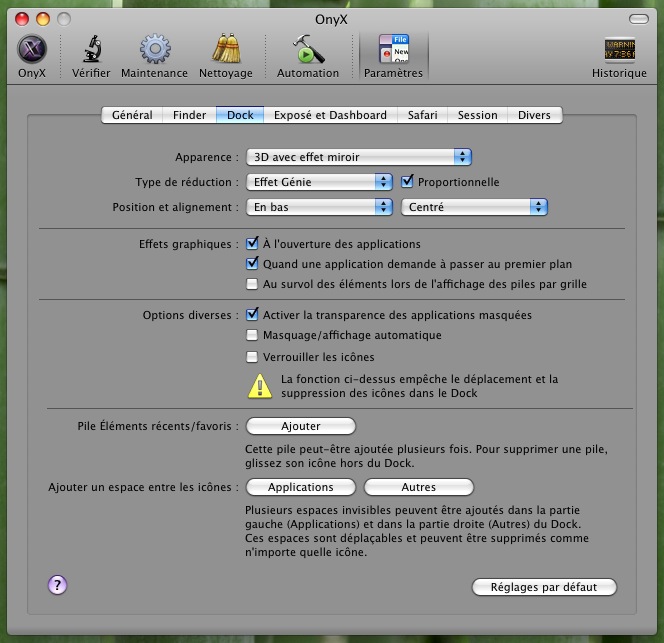Image resolution: width=664 pixels, height=643 pixels.
Task: Click the OnyX window title text
Action: [331, 19]
